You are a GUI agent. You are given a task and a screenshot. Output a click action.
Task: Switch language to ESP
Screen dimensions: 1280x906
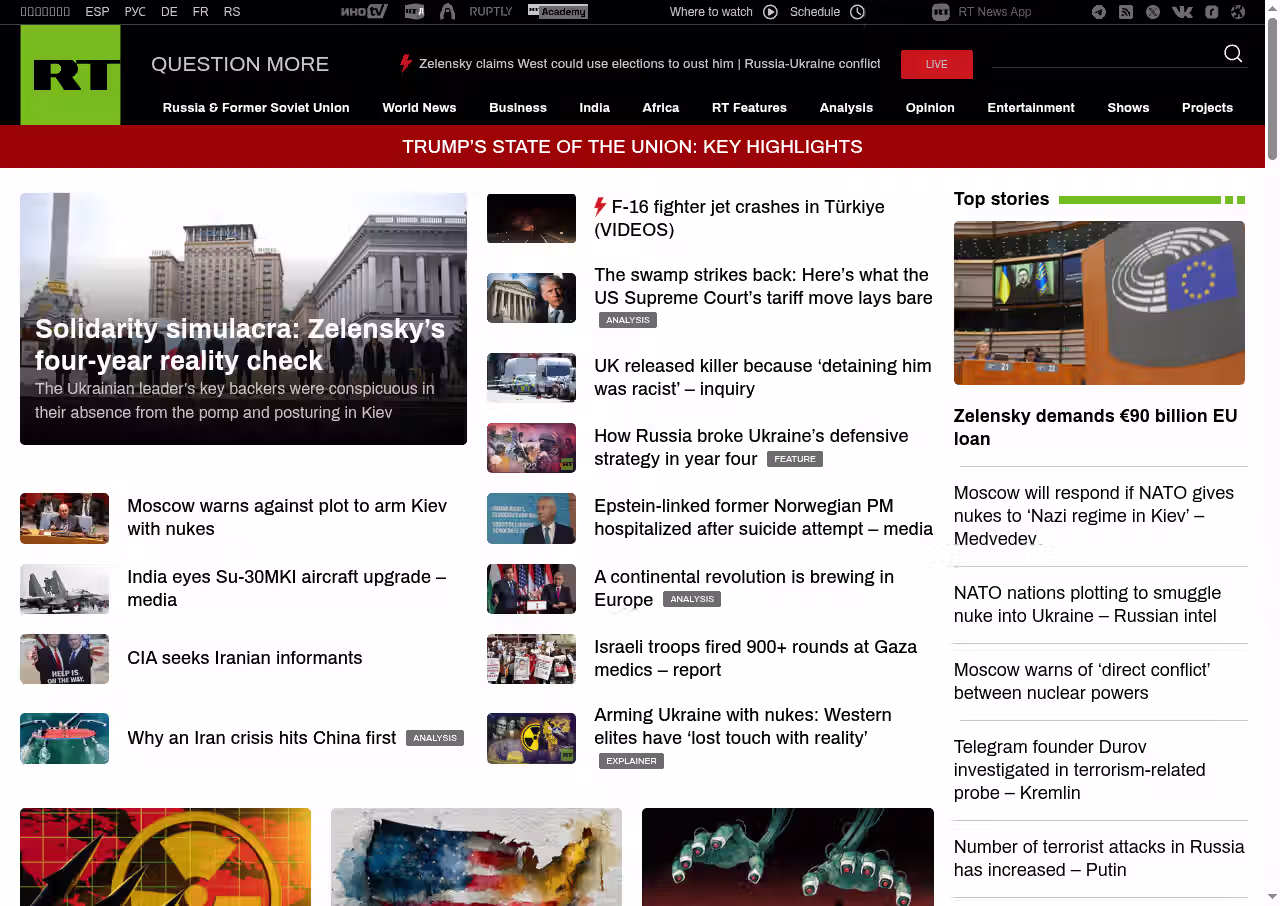coord(97,12)
